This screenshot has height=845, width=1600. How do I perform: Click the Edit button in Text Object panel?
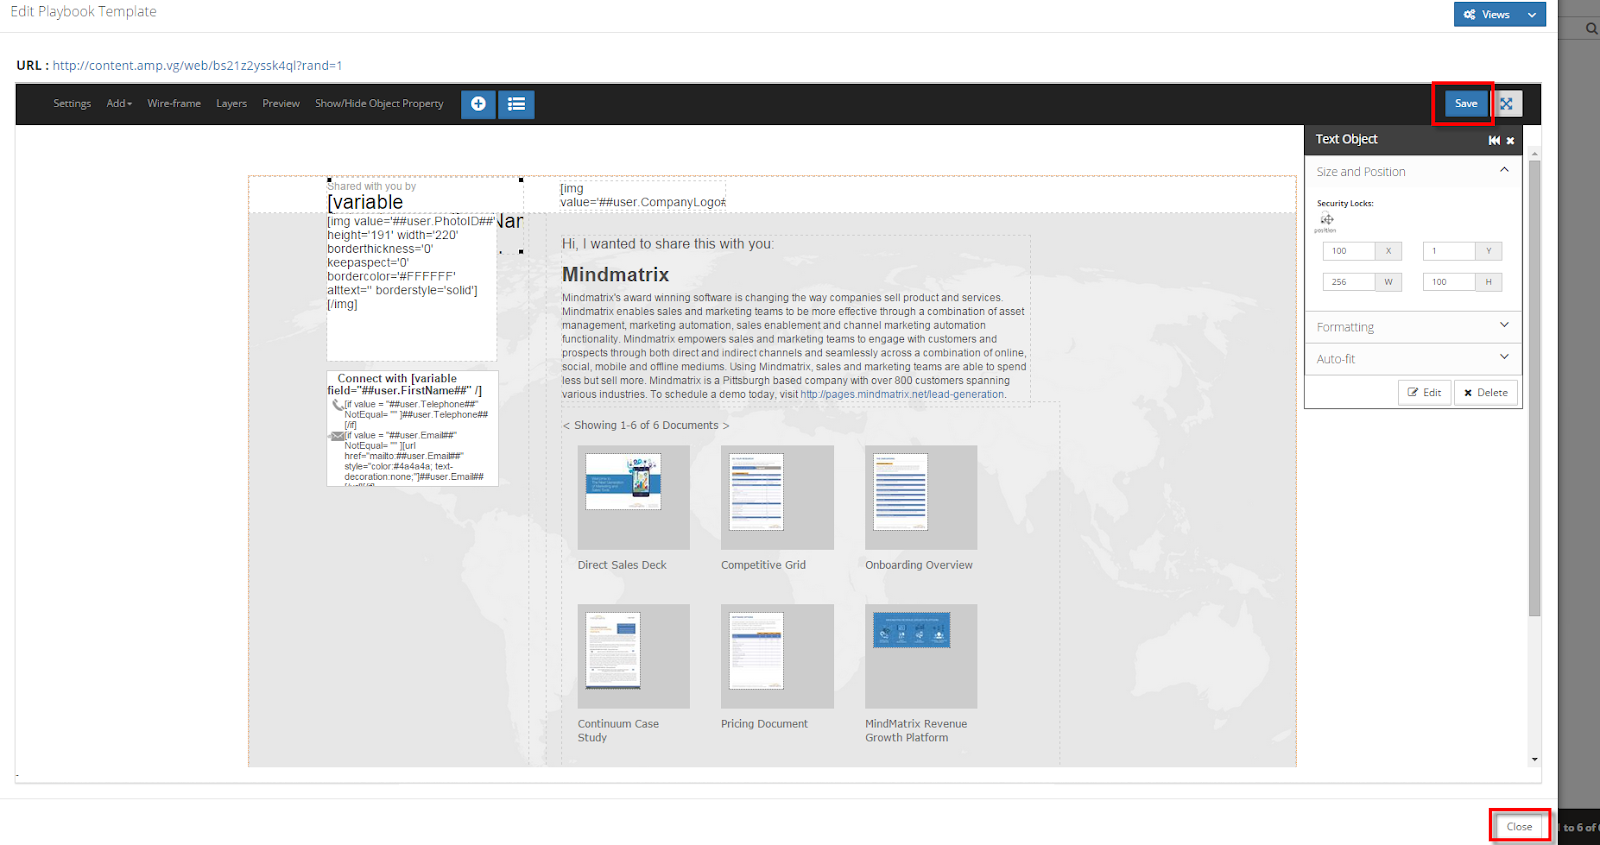click(1424, 392)
